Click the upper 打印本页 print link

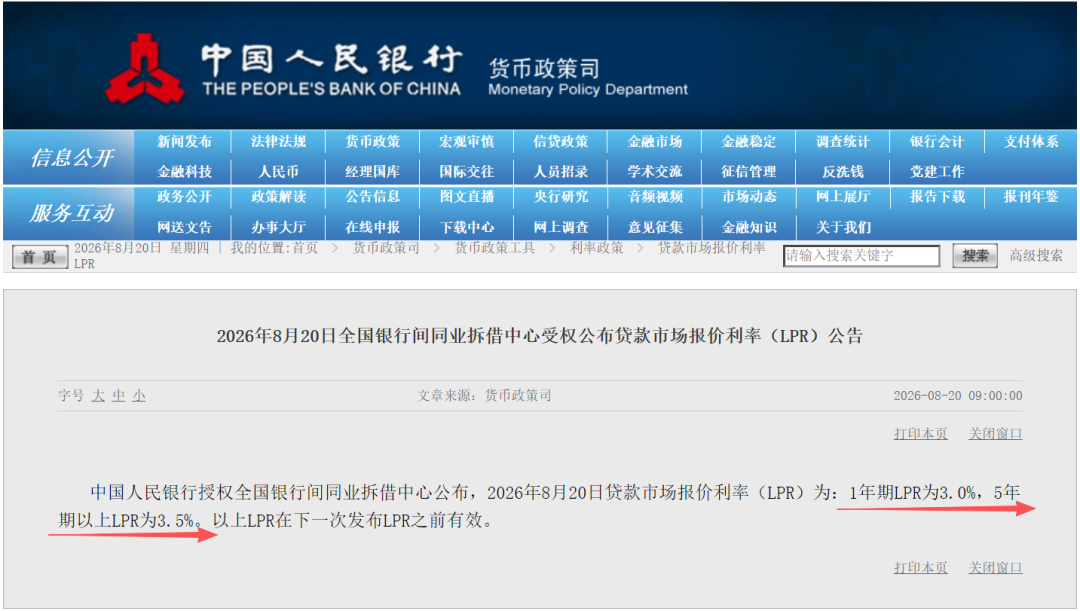coord(920,434)
